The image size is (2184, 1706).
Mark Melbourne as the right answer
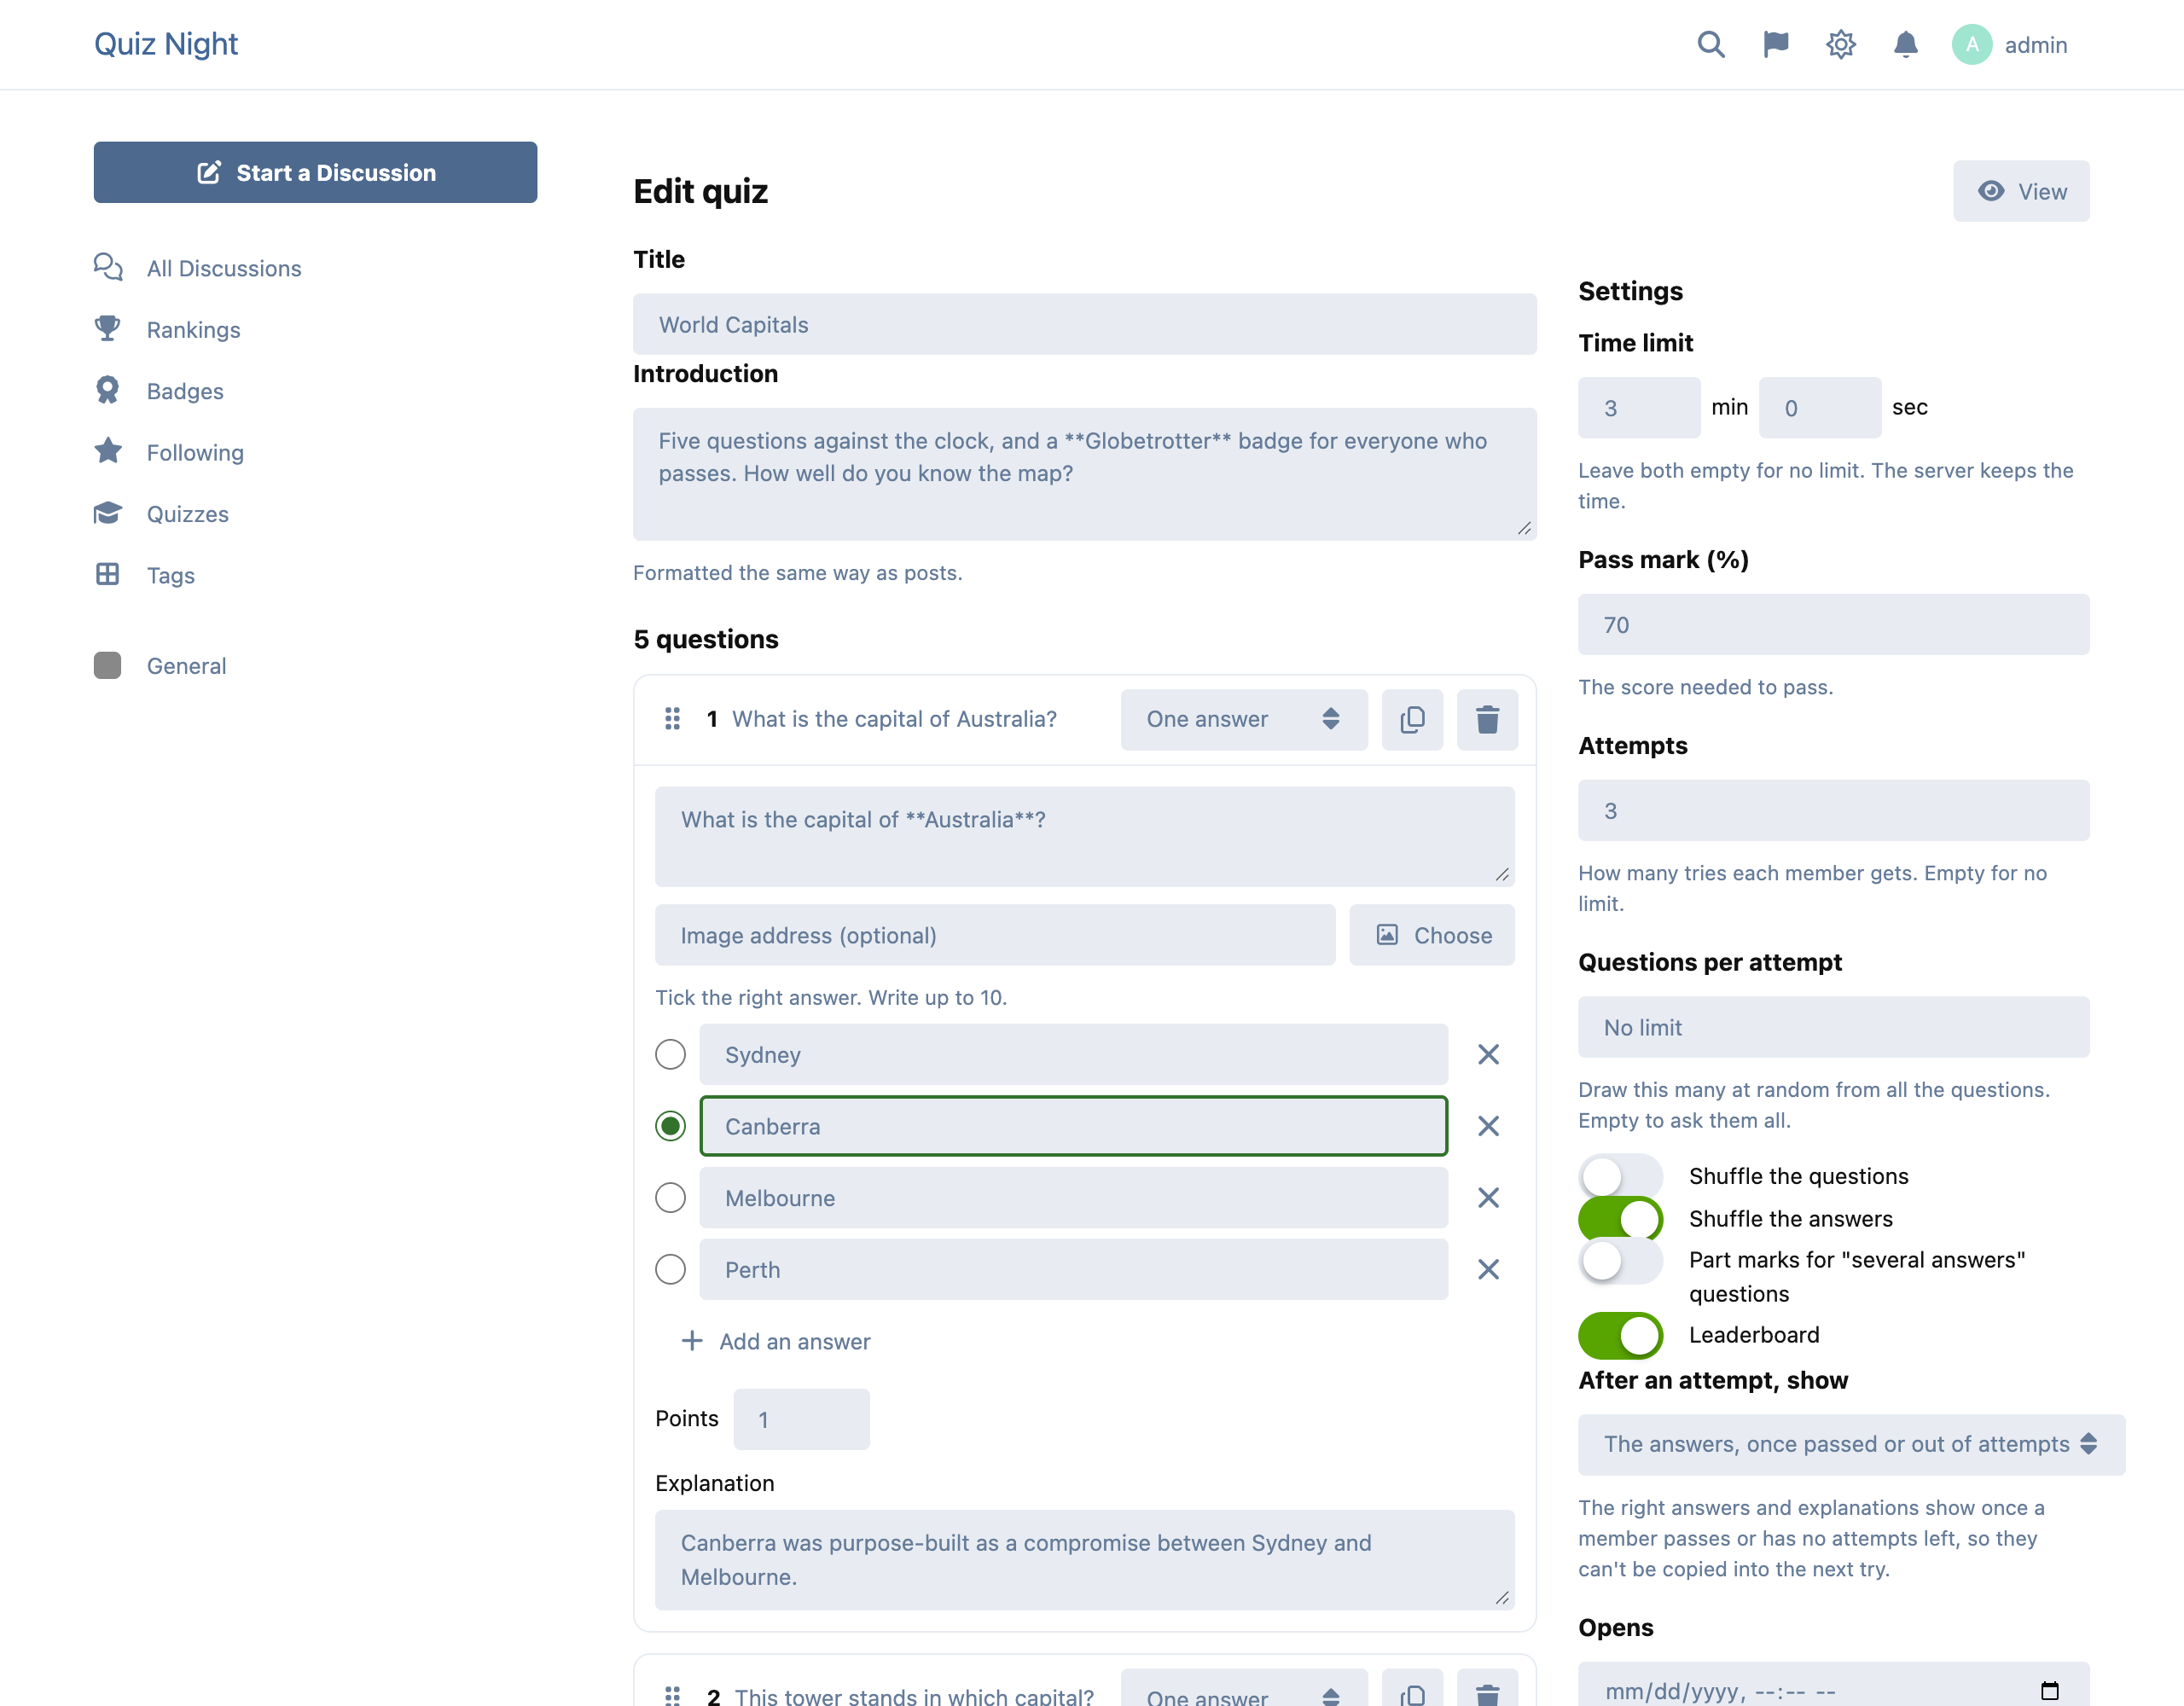pyautogui.click(x=670, y=1198)
